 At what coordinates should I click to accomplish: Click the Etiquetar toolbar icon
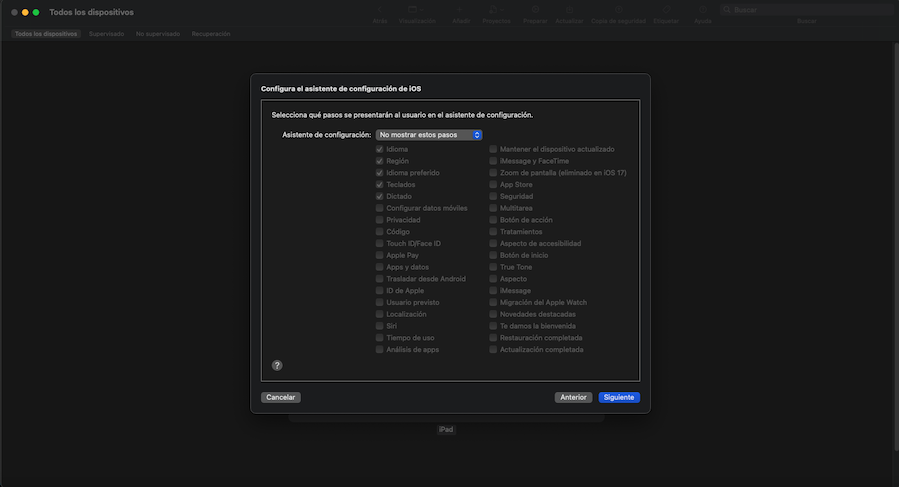(x=666, y=11)
